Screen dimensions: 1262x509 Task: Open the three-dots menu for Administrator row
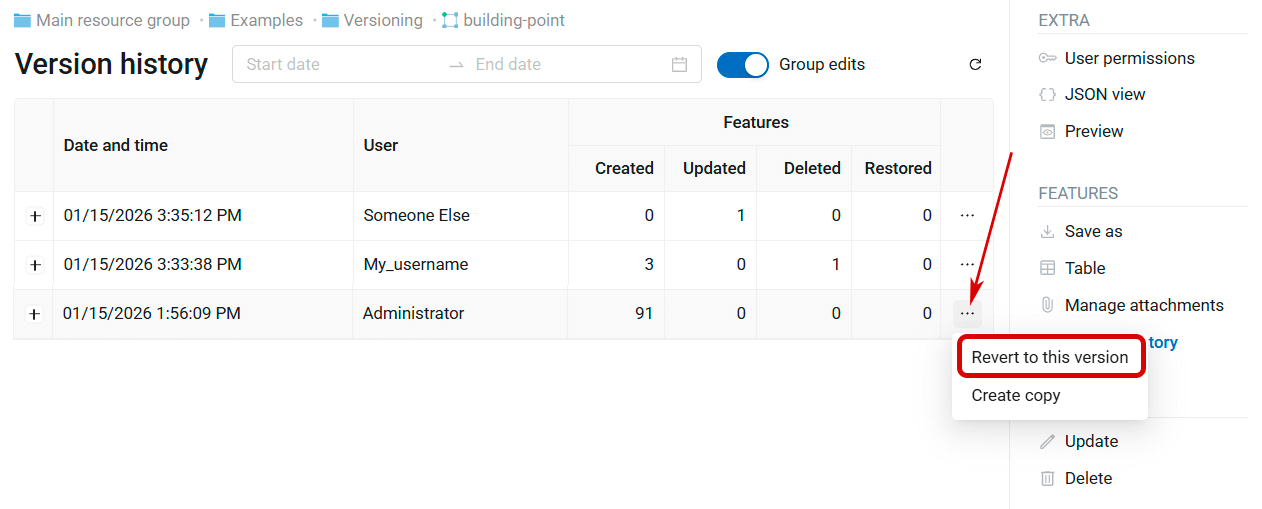pyautogui.click(x=967, y=314)
